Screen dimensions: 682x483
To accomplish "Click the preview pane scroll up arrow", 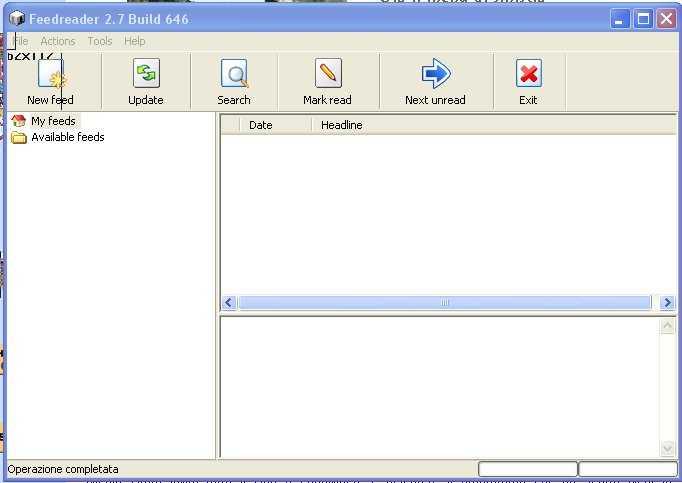I will click(668, 327).
